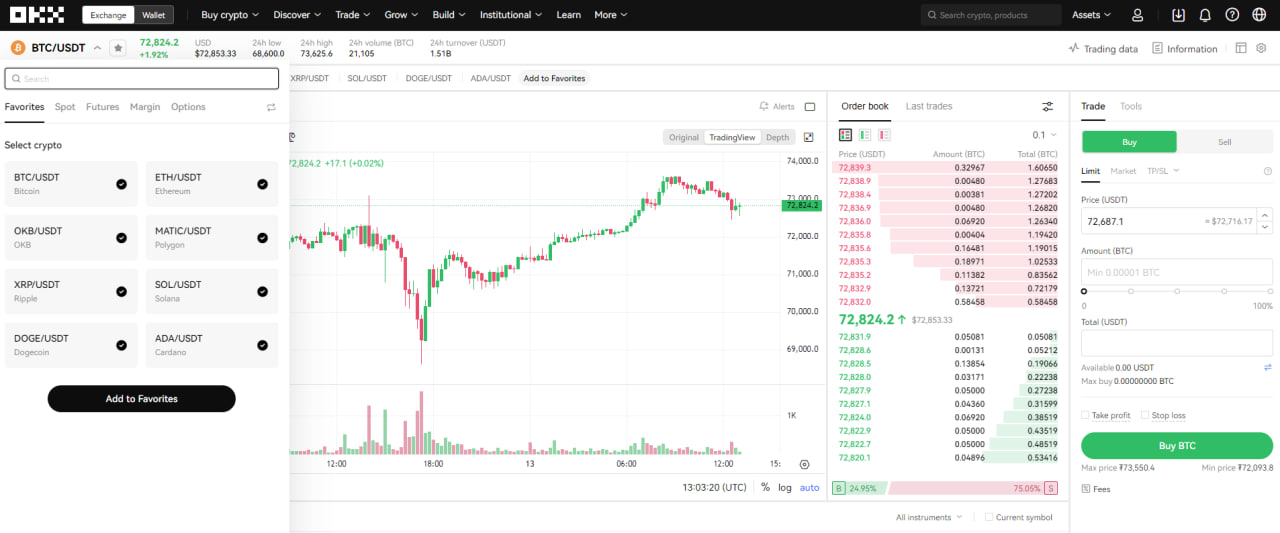
Task: Collapse the BTC/USDT pair selector
Action: (x=97, y=48)
